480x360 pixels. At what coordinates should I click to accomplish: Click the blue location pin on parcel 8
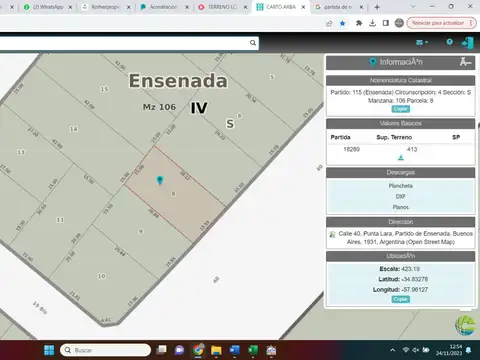(160, 180)
